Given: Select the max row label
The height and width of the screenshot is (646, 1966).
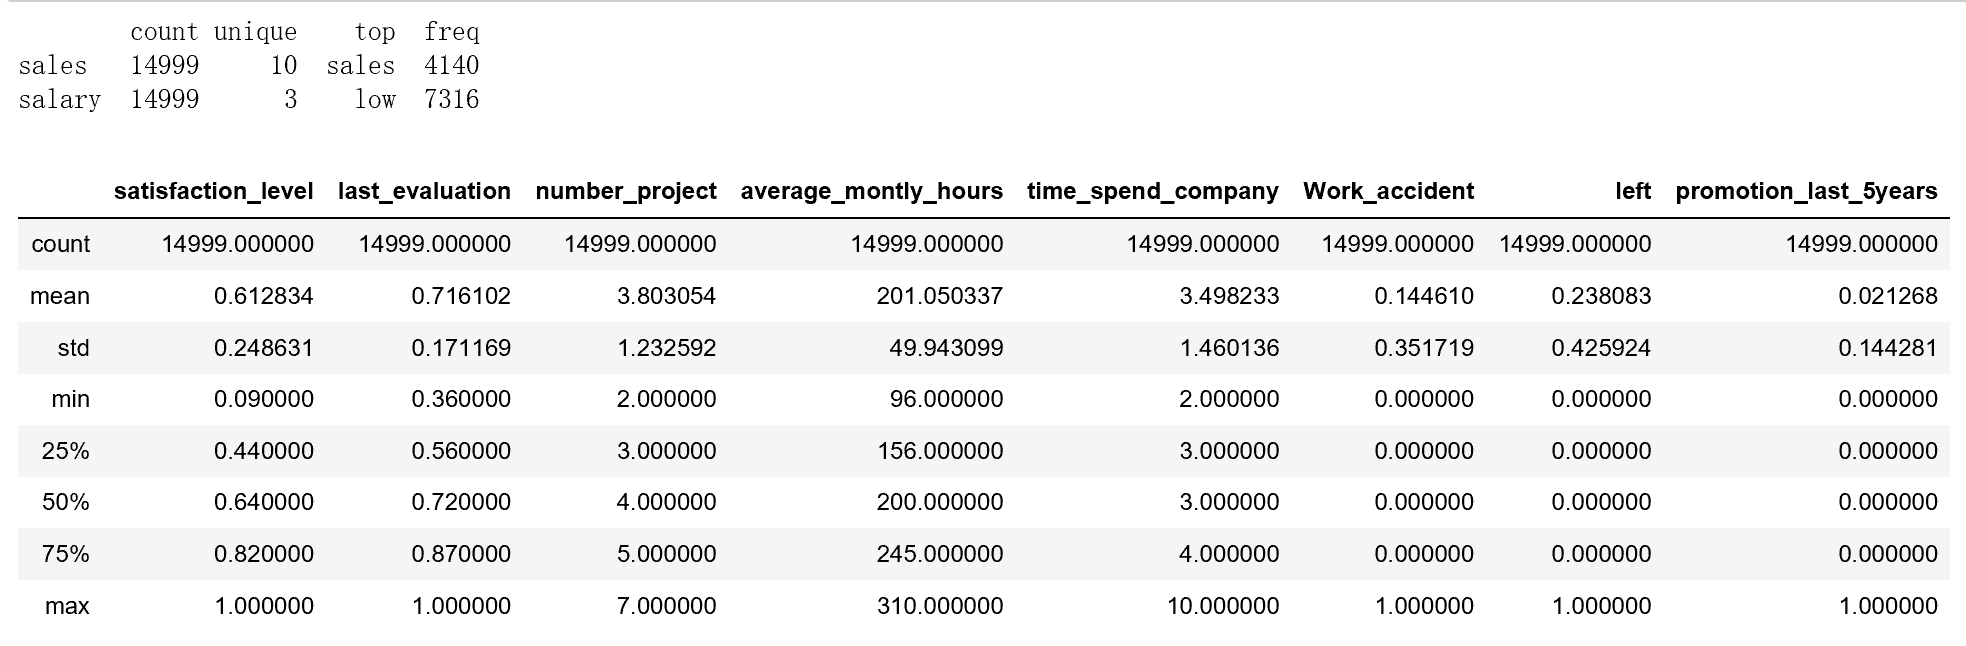Looking at the screenshot, I should tap(67, 606).
